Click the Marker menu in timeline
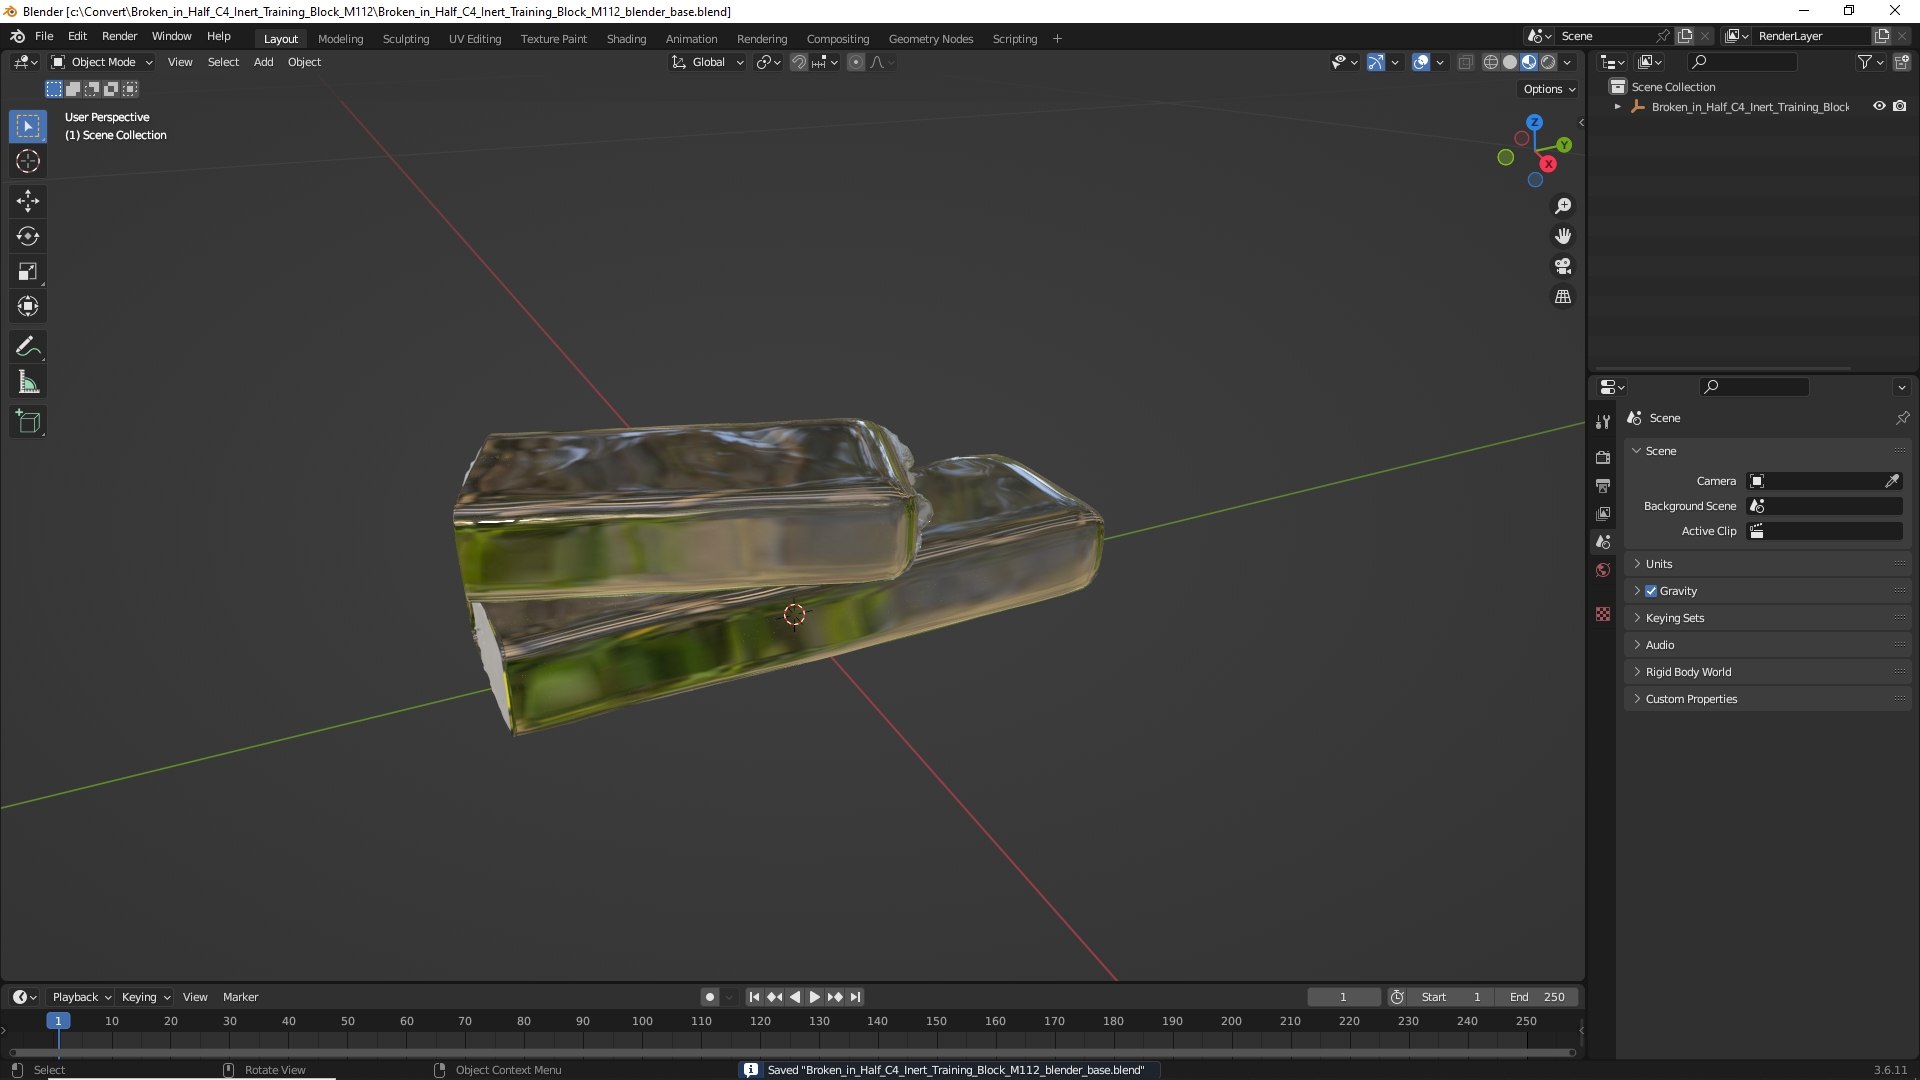 click(240, 997)
